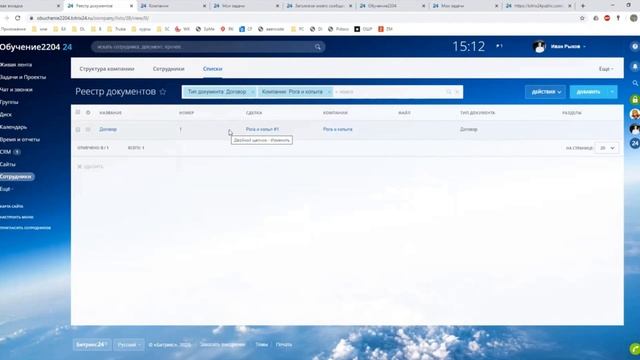Open user profile avatar of Иван Рыков
The width and height of the screenshot is (640, 360).
click(539, 47)
